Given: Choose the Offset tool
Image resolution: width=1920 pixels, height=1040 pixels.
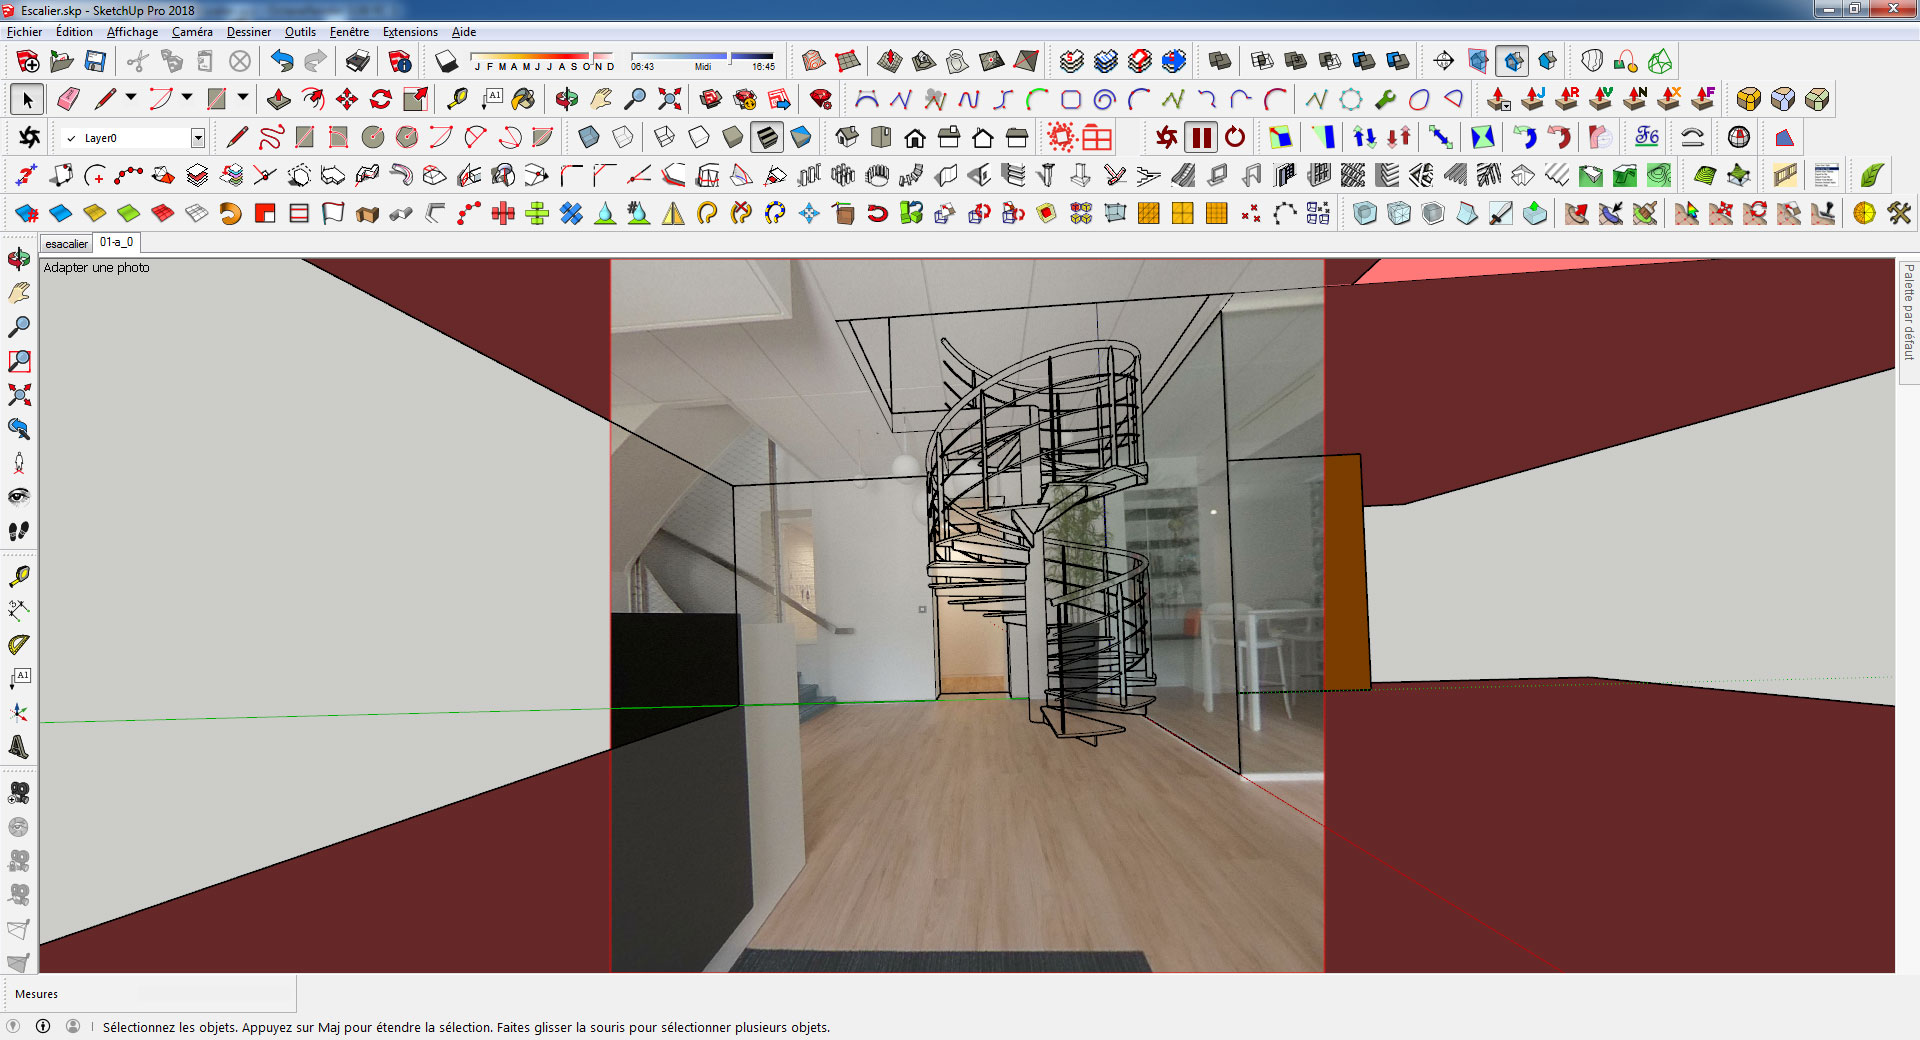Looking at the screenshot, I should (313, 99).
